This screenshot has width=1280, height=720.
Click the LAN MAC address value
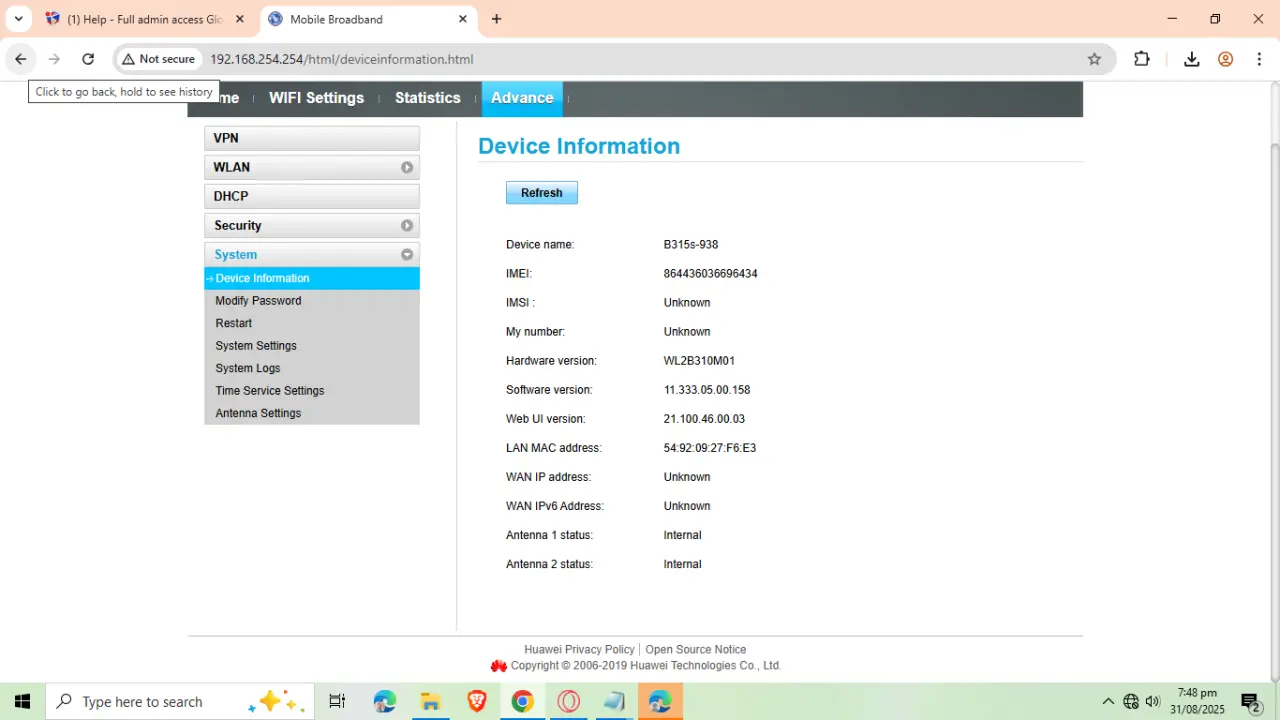710,448
